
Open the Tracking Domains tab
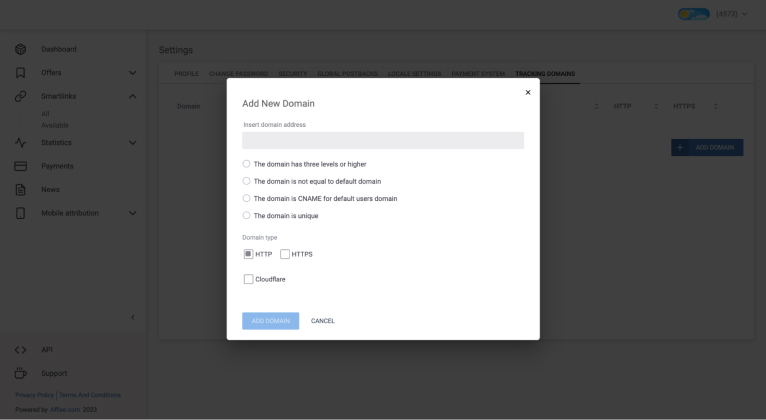pos(545,74)
